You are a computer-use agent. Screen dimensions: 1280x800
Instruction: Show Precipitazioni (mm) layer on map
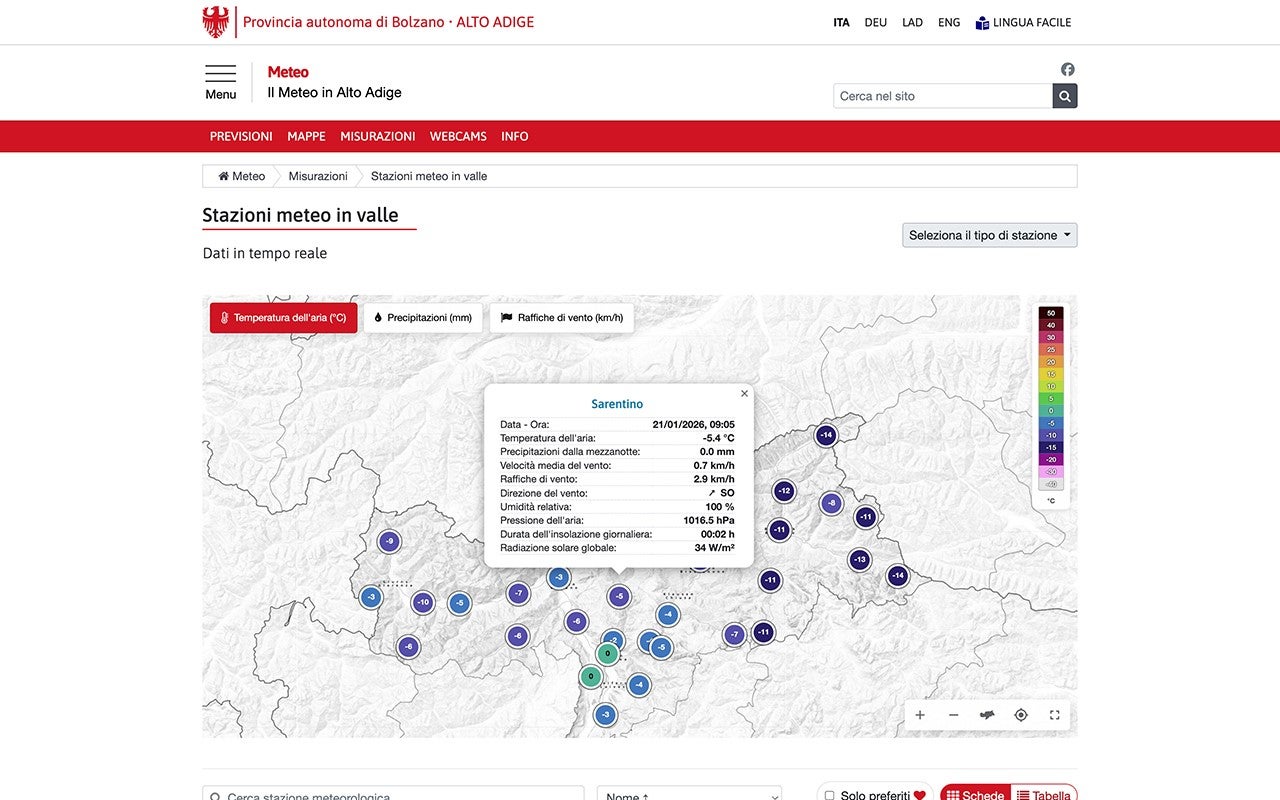(423, 318)
